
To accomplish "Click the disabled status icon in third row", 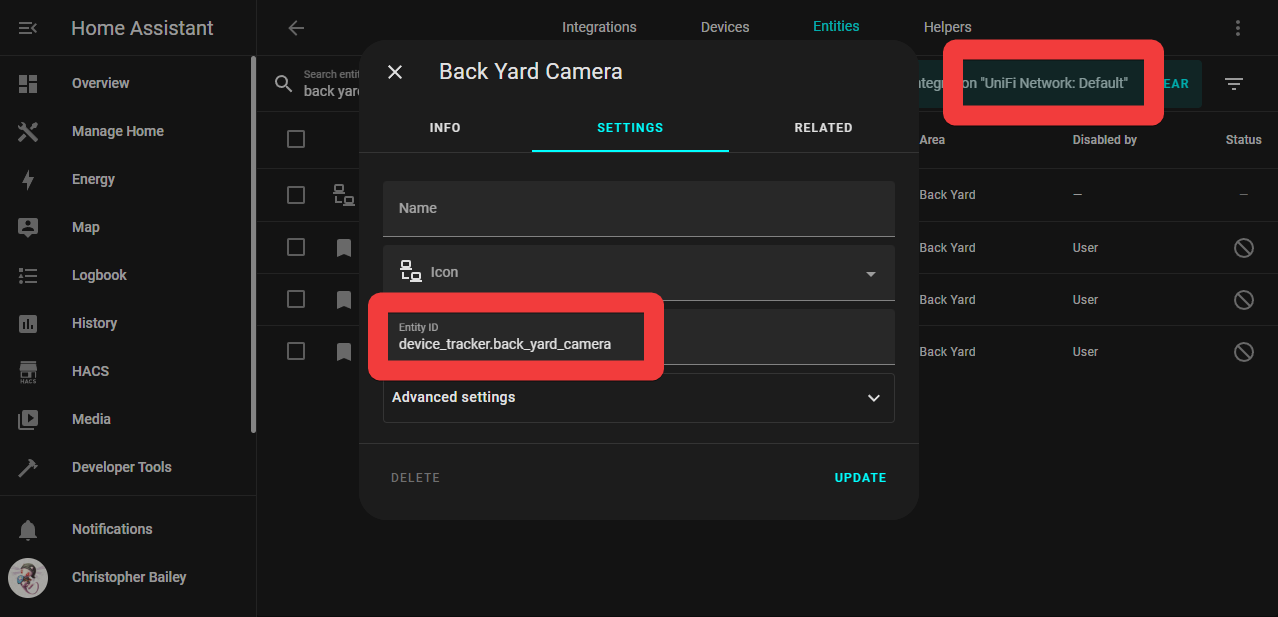I will (1243, 299).
